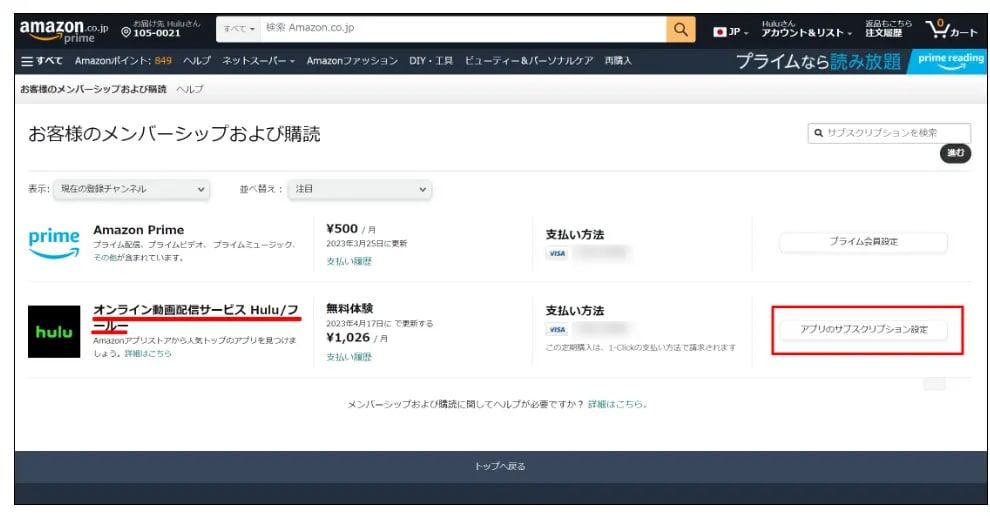Image resolution: width=990 pixels, height=516 pixels.
Task: Select Amazonファッション in navigation bar
Action: click(x=352, y=61)
